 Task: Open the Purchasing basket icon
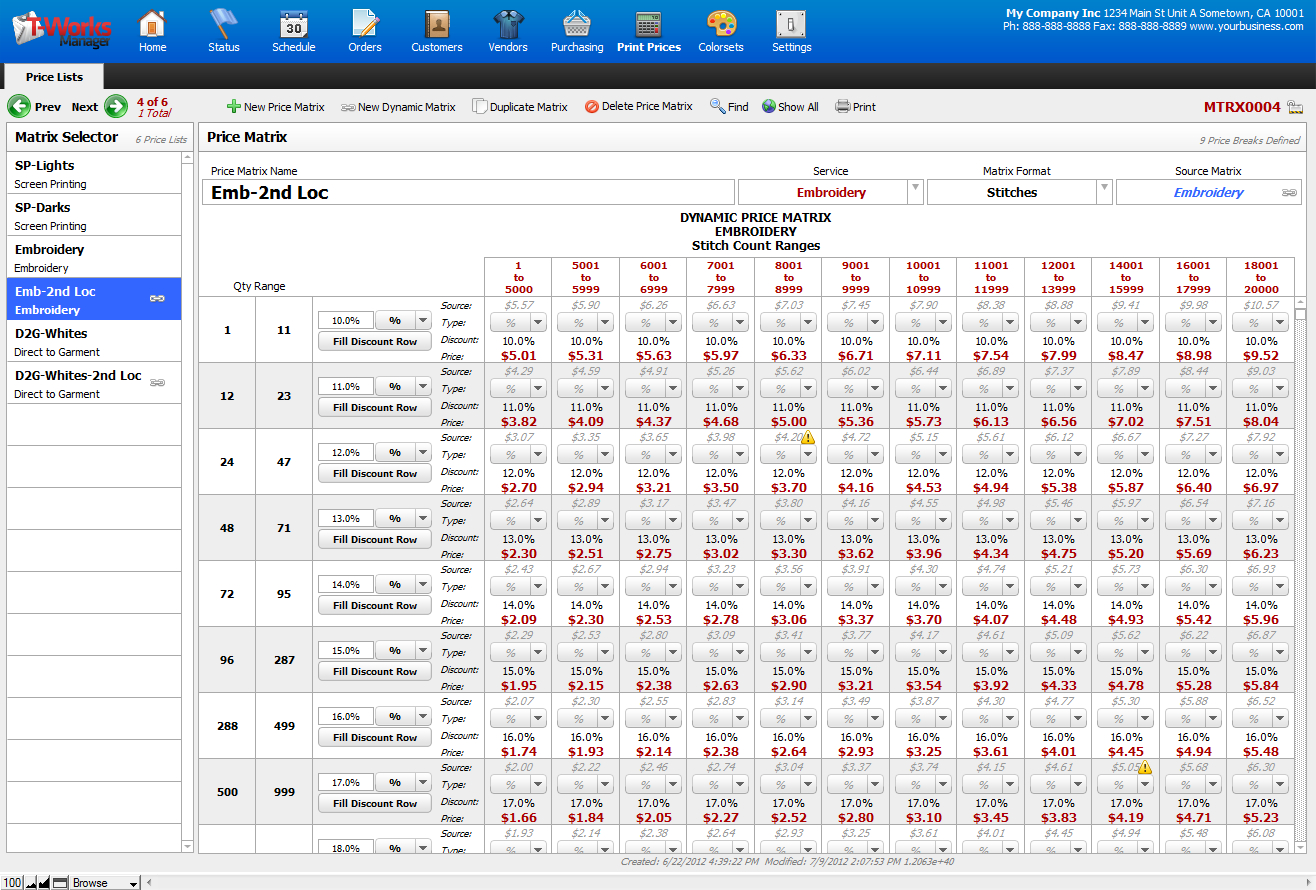click(x=577, y=24)
